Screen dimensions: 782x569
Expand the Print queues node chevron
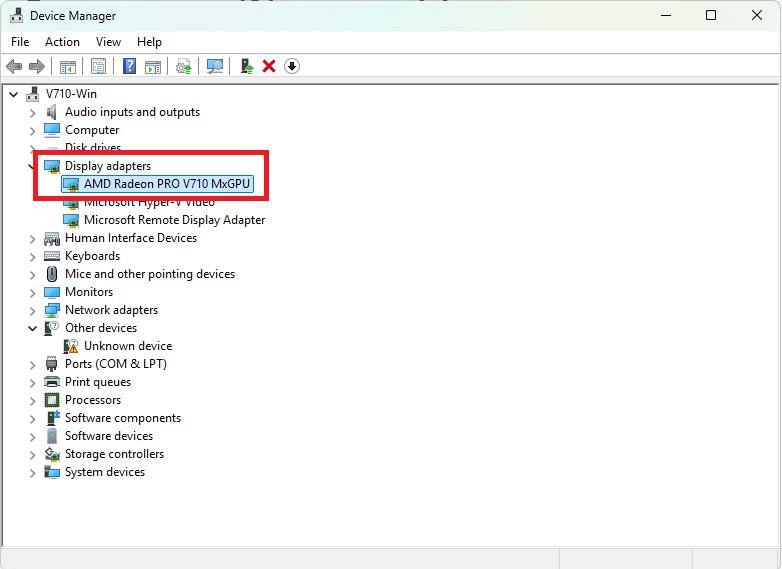tap(32, 383)
